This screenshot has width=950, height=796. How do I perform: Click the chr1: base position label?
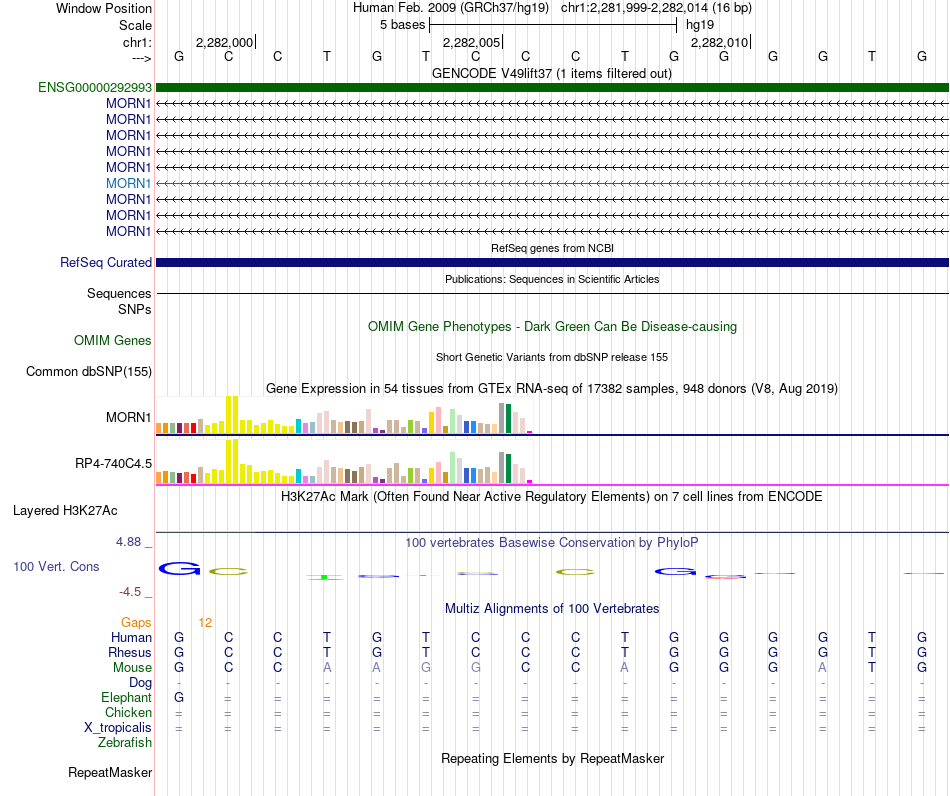[137, 42]
